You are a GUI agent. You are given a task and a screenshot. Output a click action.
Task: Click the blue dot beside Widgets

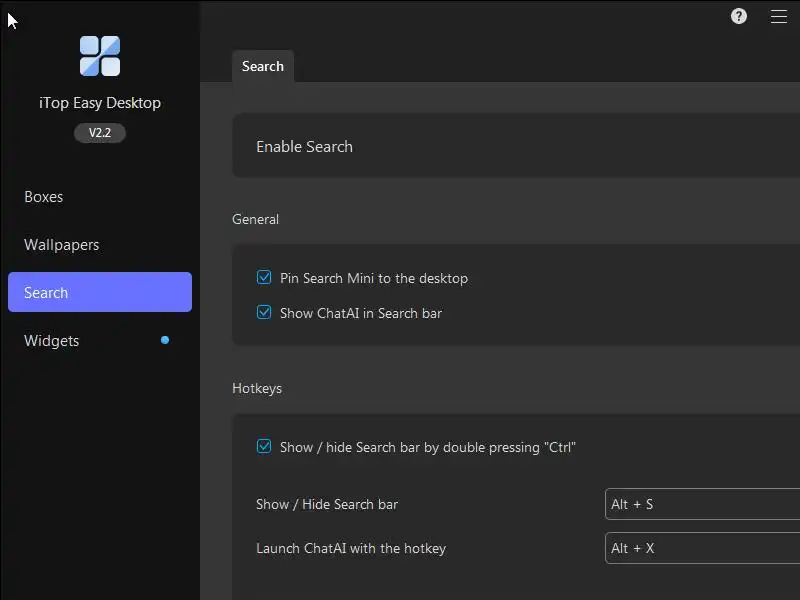point(165,340)
